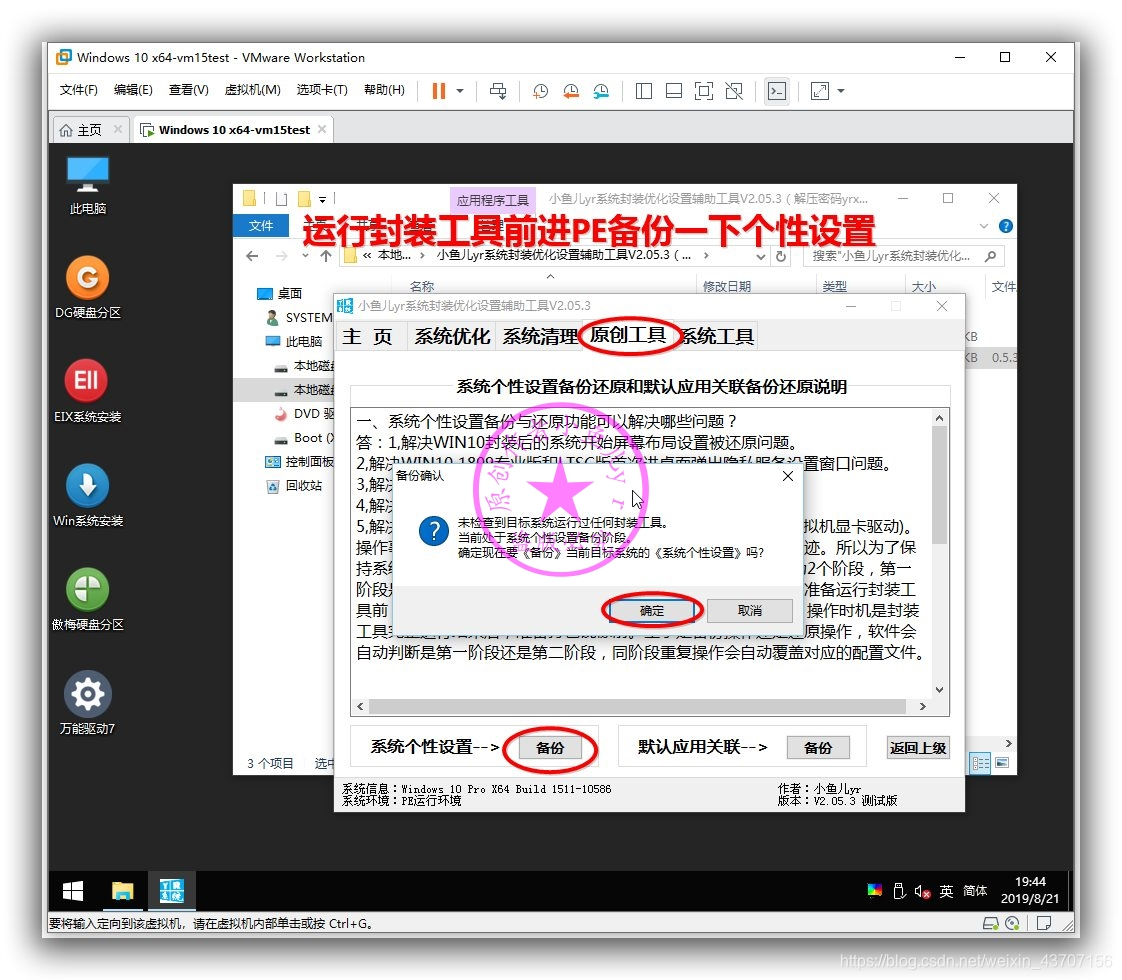Screen dimensions: 1122x980
Task: Switch to 系统清理 tab
Action: tap(540, 336)
